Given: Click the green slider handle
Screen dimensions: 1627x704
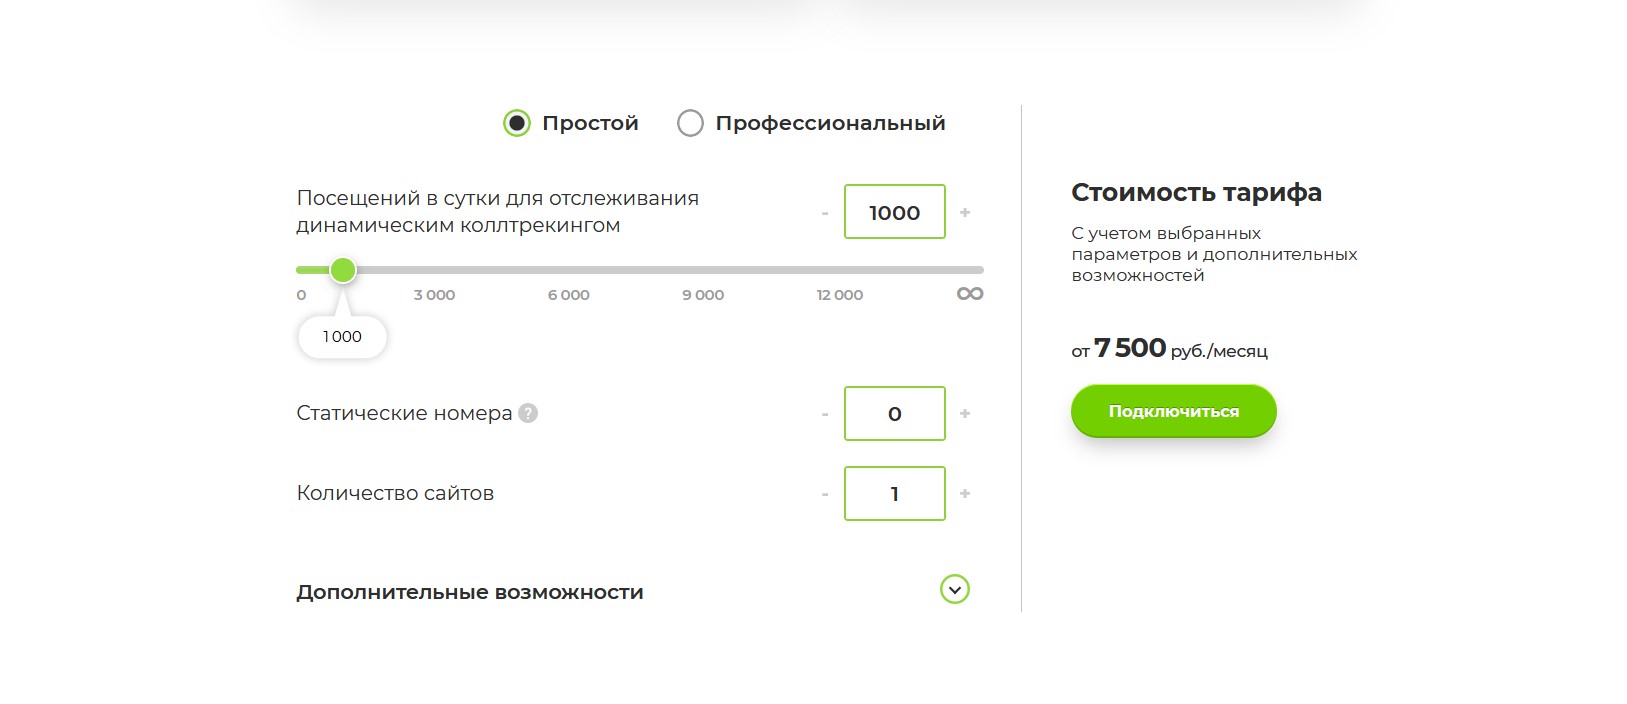Looking at the screenshot, I should 343,270.
